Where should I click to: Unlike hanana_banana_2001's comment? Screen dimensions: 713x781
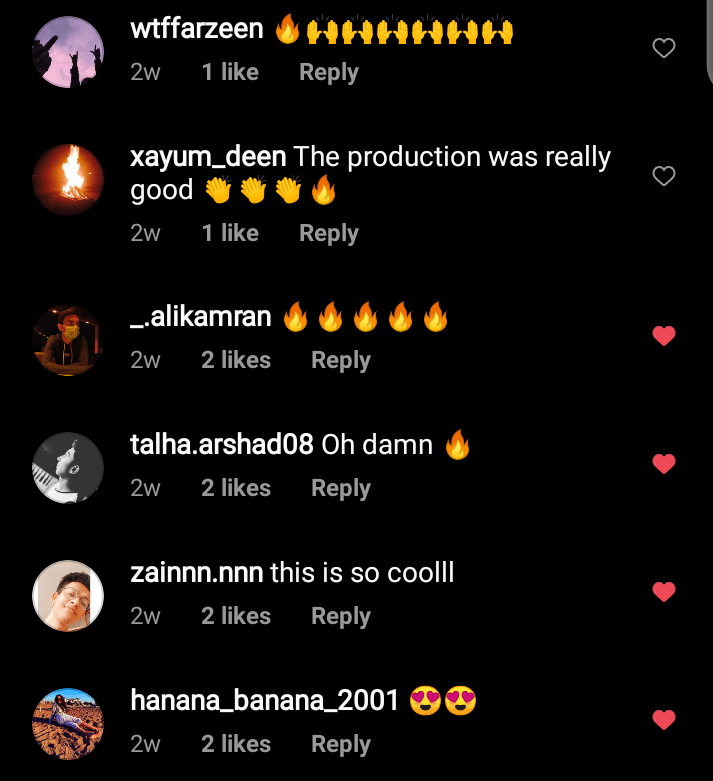[664, 720]
